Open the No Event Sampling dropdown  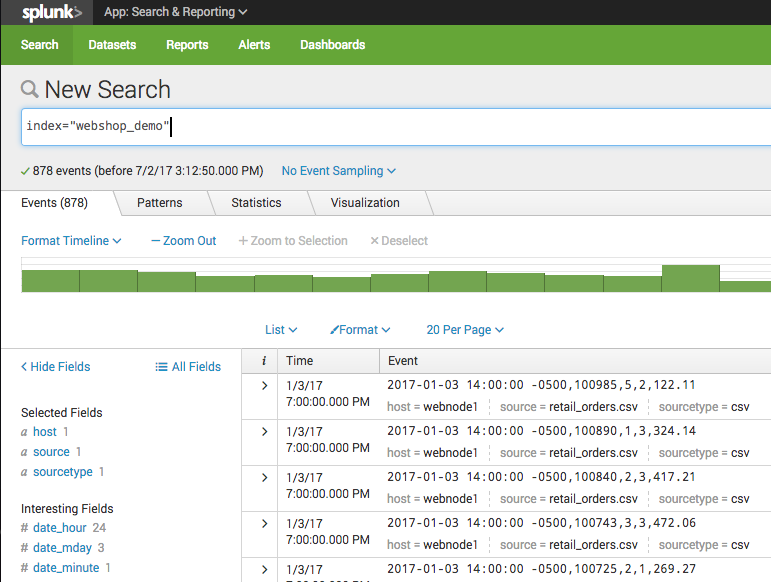[338, 171]
